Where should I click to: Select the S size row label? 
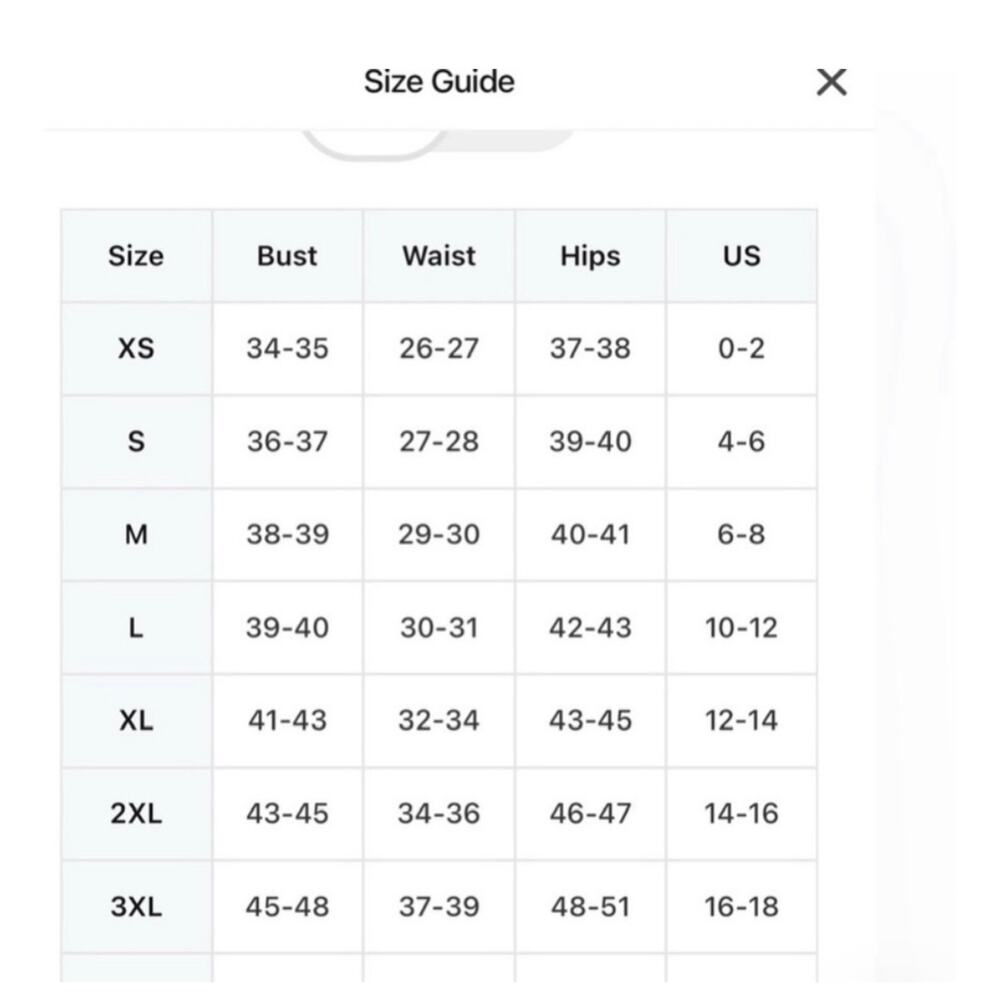tap(136, 442)
